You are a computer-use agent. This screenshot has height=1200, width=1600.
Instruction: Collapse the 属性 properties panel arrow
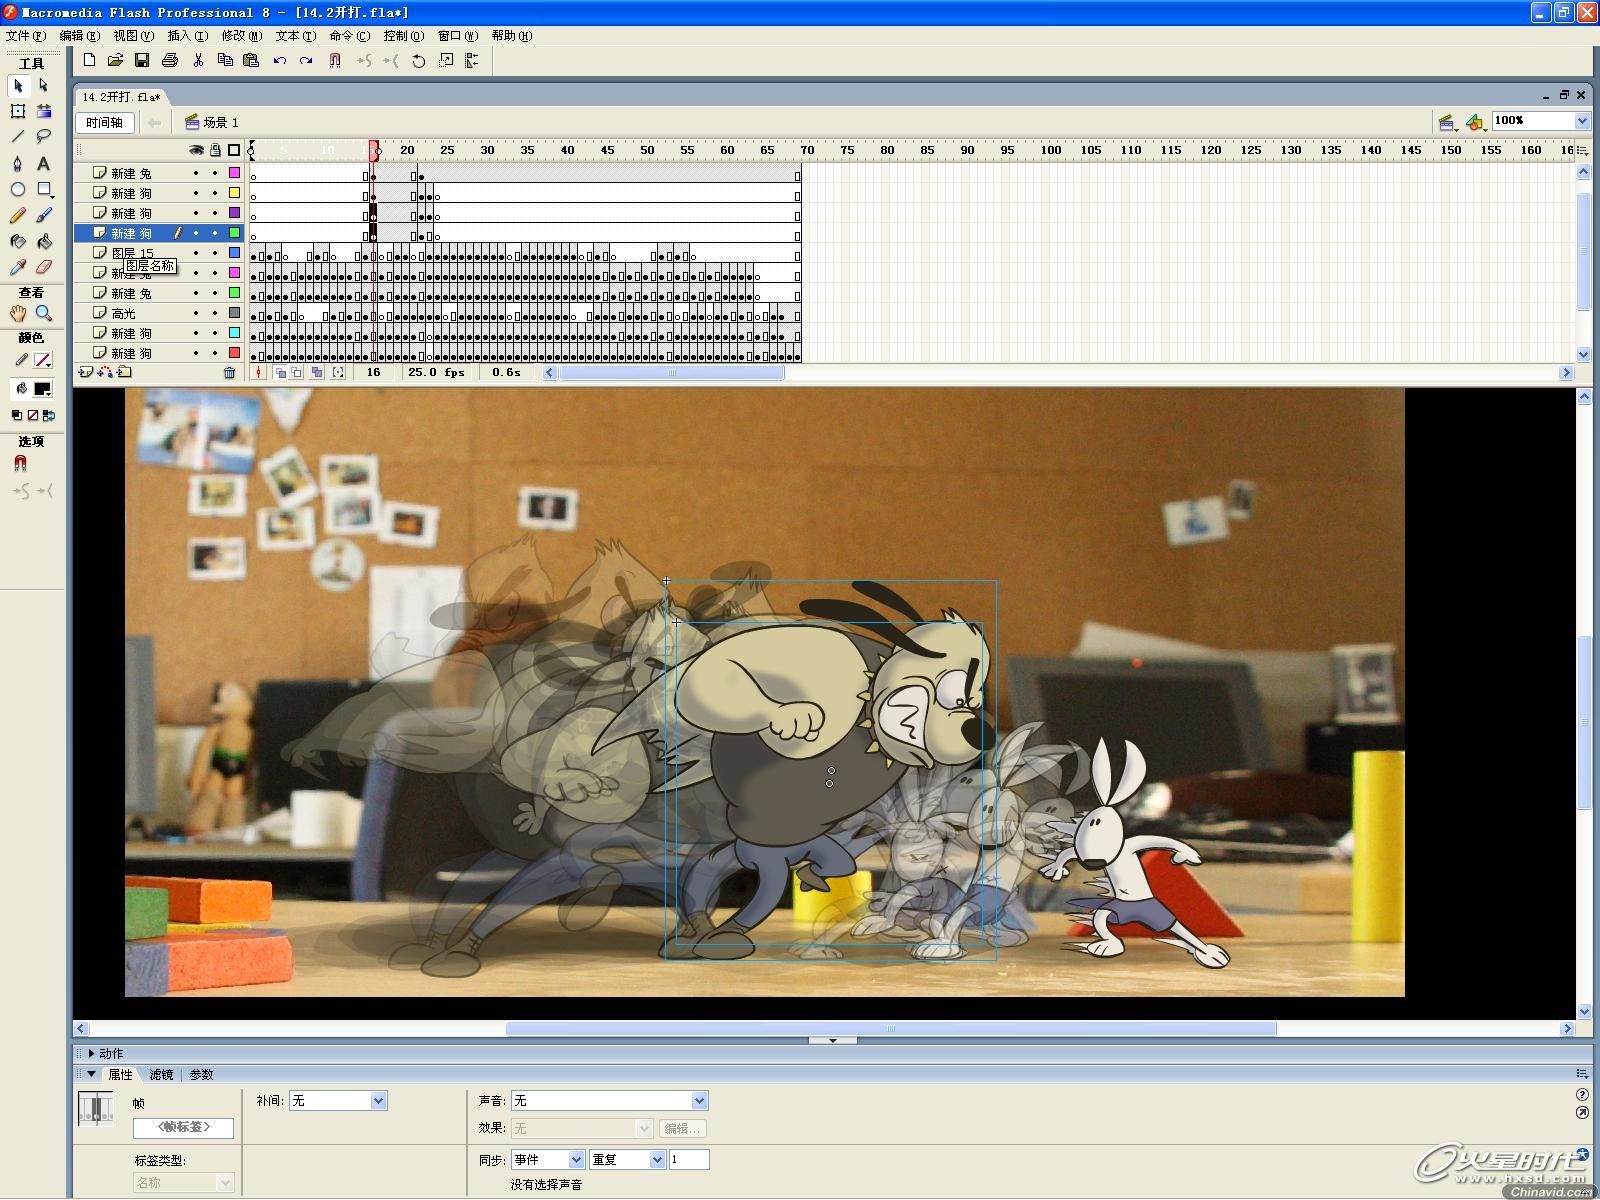(92, 1074)
